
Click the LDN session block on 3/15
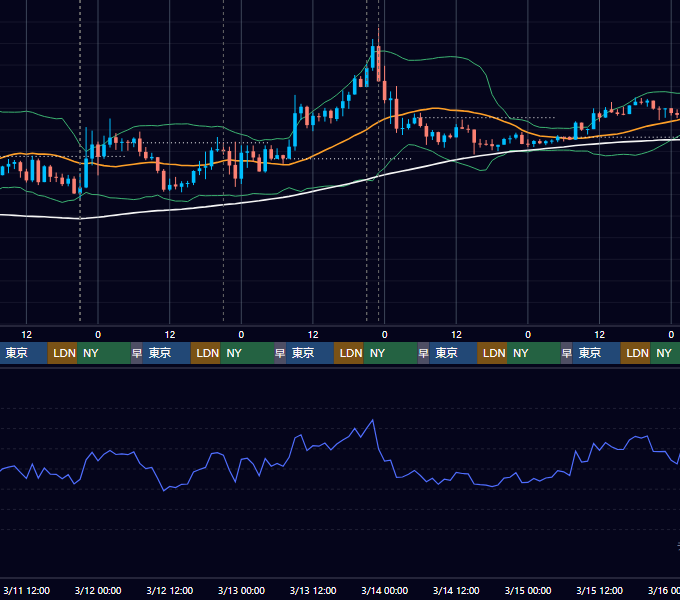635,353
